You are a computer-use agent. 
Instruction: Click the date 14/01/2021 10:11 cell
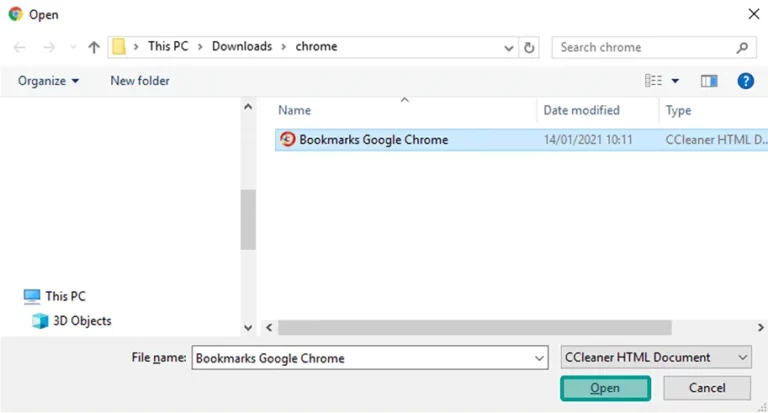(588, 140)
